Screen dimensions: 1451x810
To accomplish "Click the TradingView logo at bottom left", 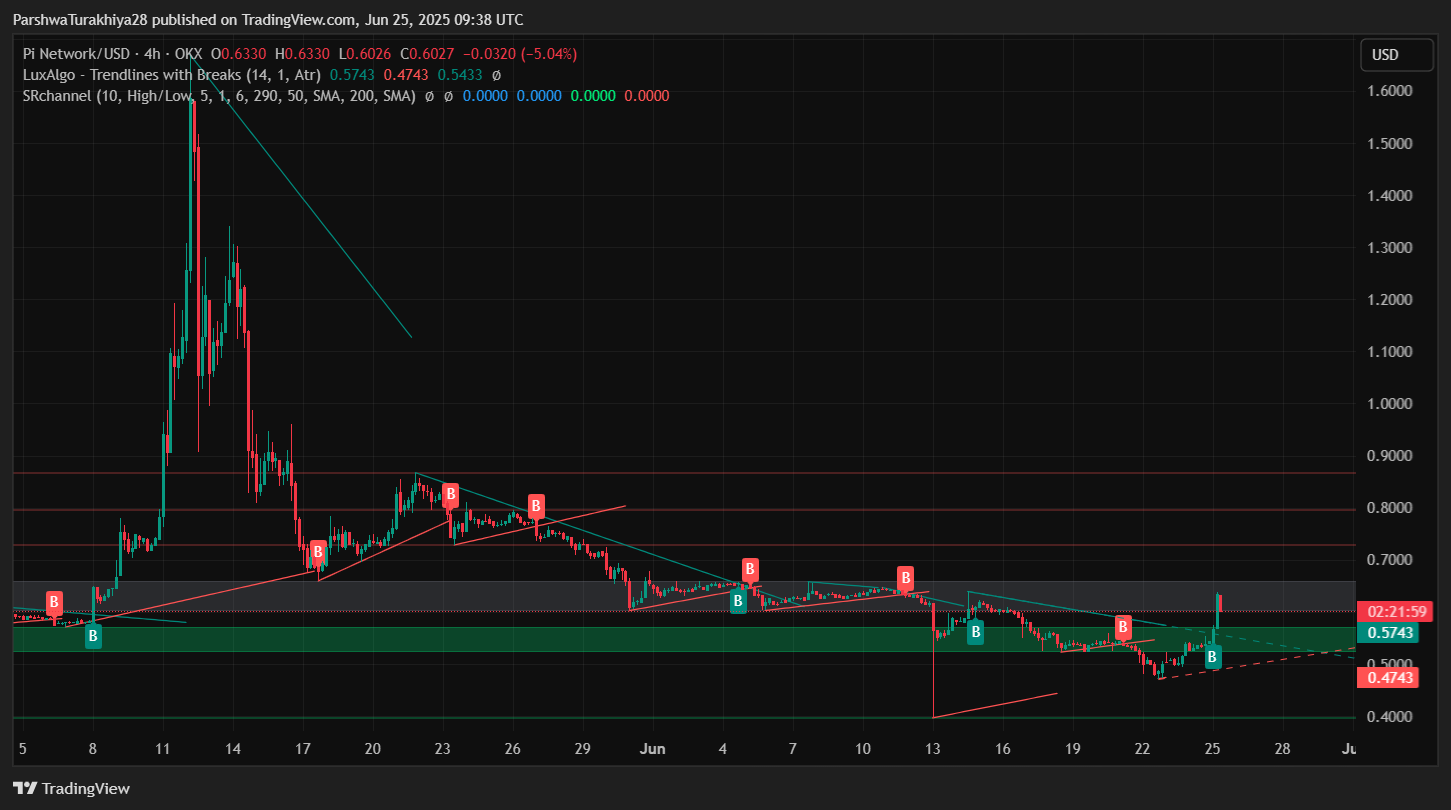I will click(x=71, y=788).
